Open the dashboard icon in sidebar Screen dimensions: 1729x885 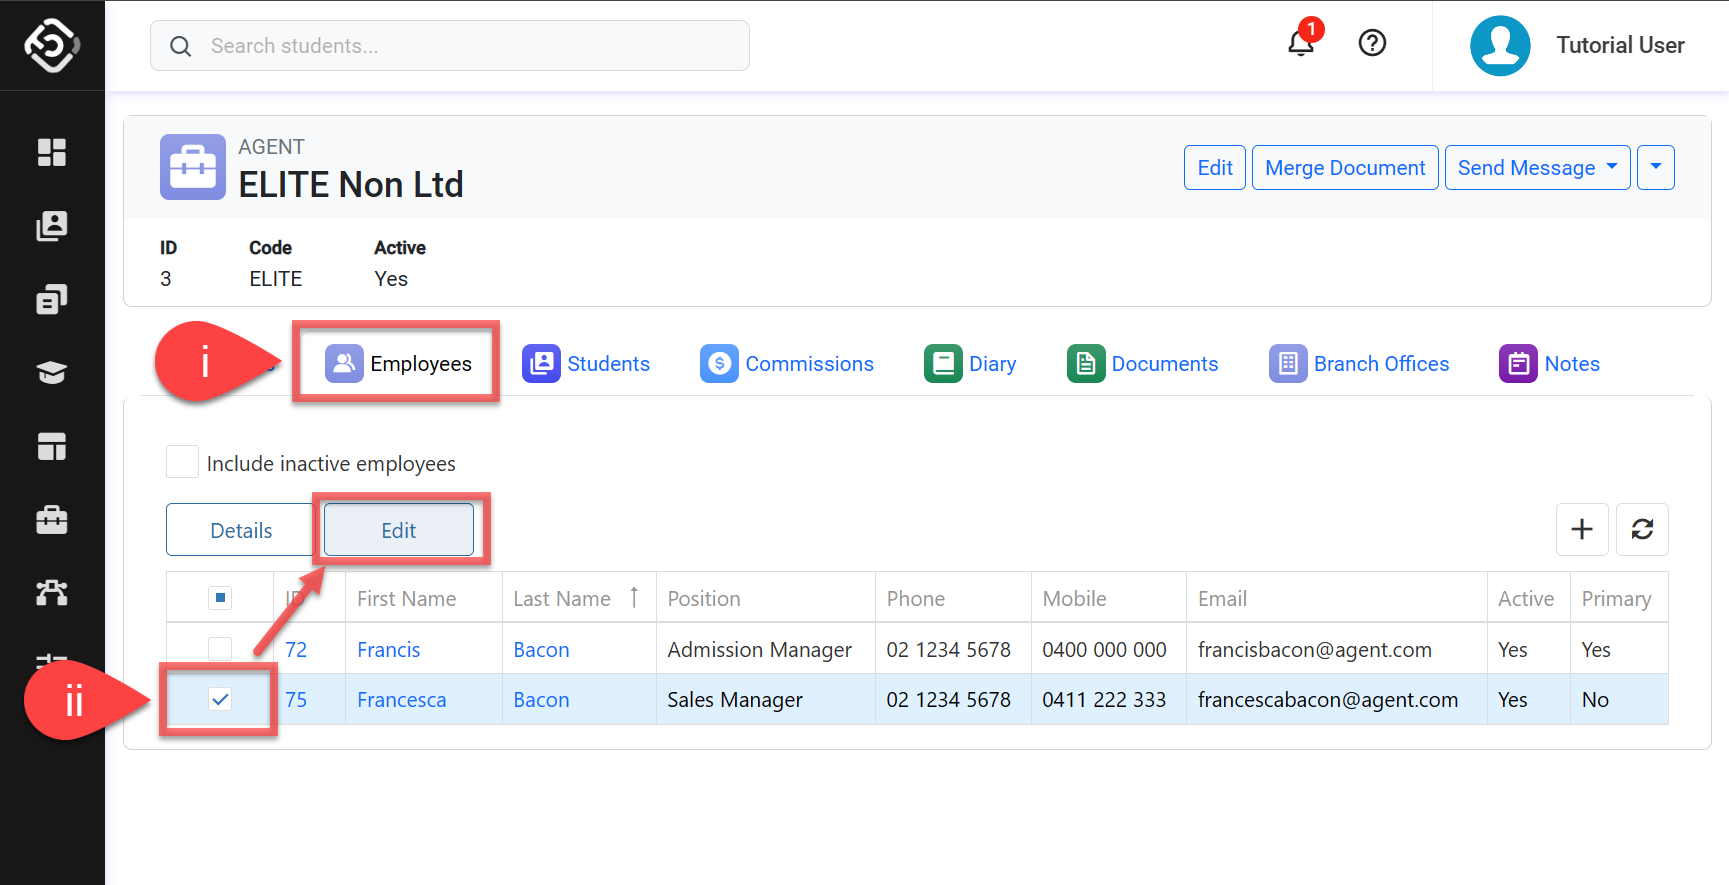click(x=52, y=152)
